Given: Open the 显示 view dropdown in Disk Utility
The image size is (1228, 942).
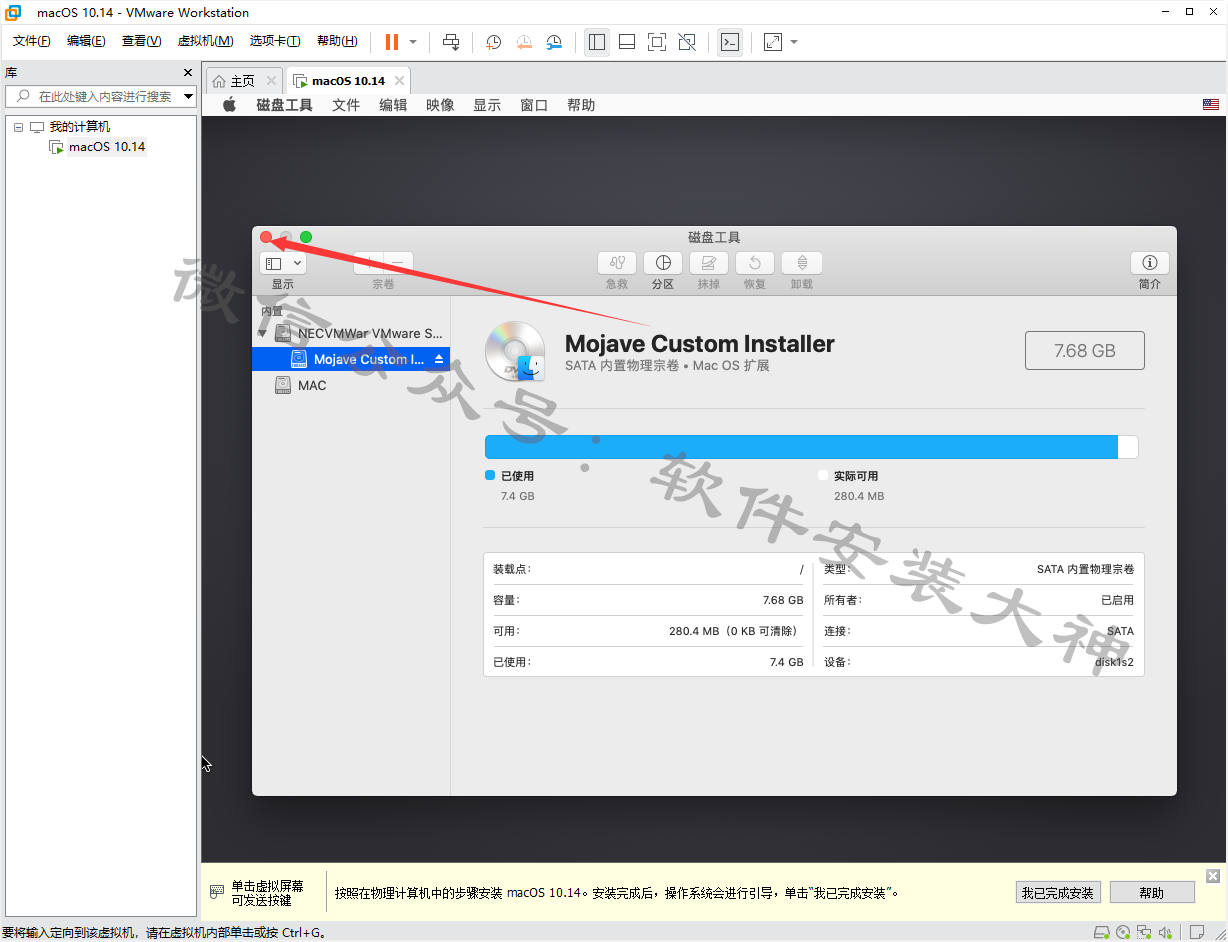Looking at the screenshot, I should point(283,263).
